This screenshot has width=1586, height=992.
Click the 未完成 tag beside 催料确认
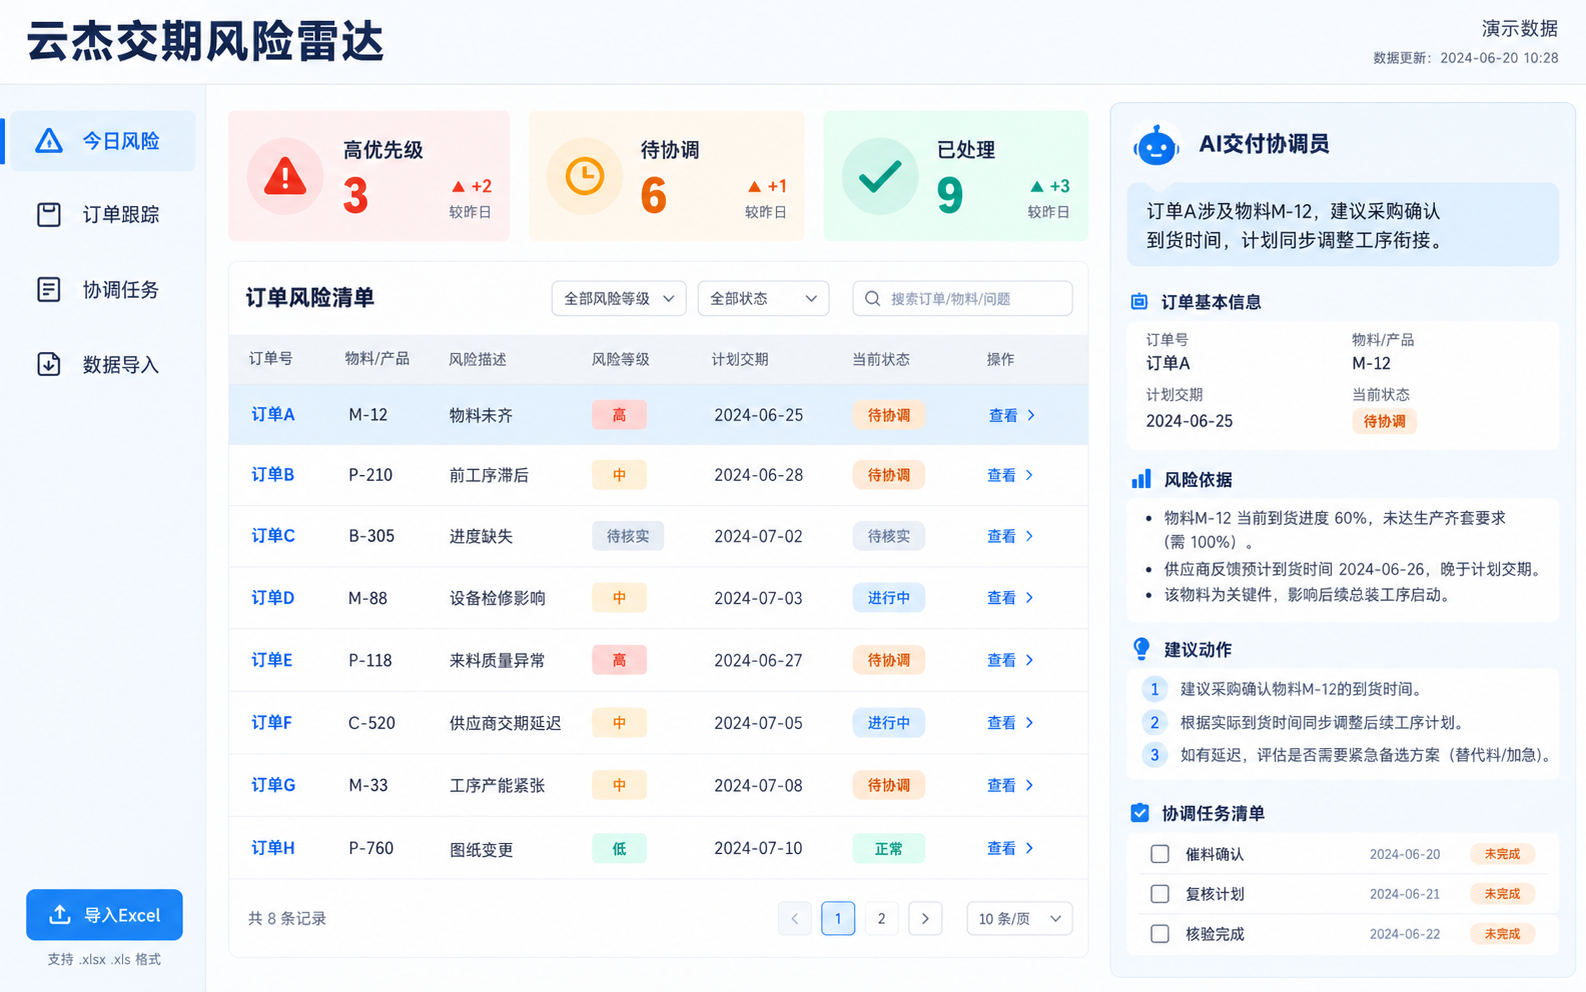pos(1502,854)
